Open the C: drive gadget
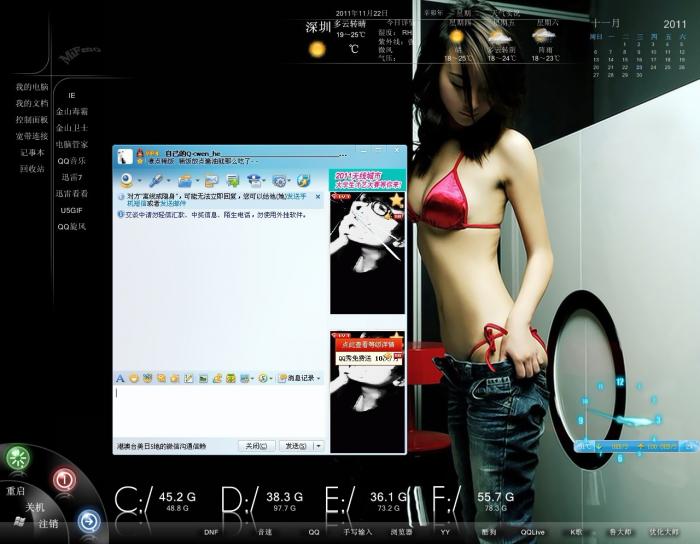Viewport: 700px width, 544px height. pyautogui.click(x=155, y=499)
